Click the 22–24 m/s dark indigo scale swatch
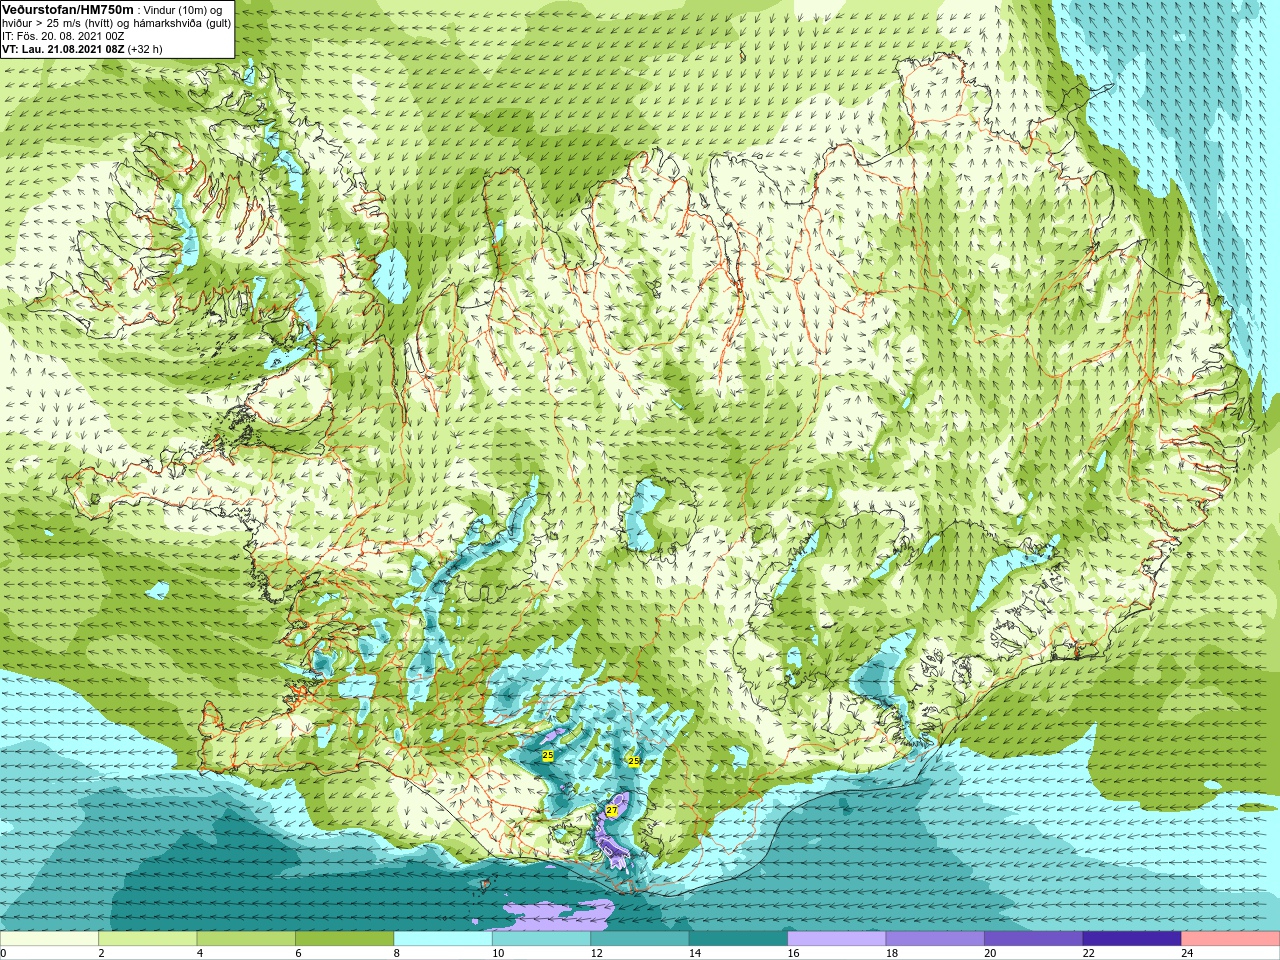 [x=1132, y=939]
